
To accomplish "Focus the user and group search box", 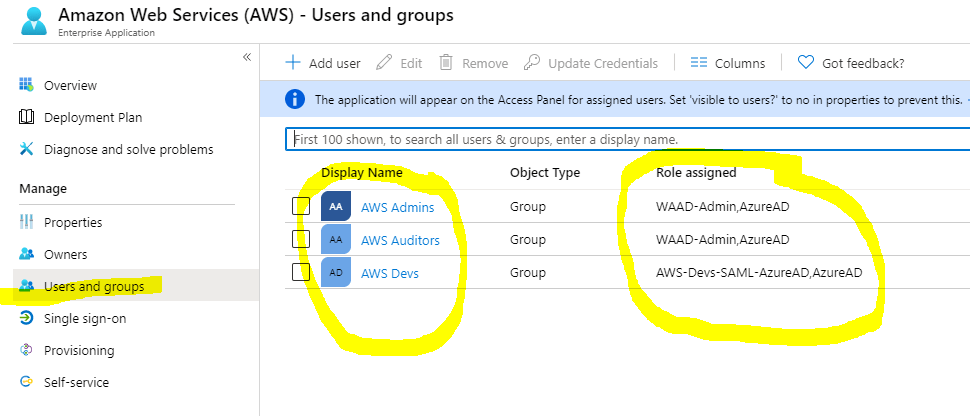I will click(x=620, y=139).
